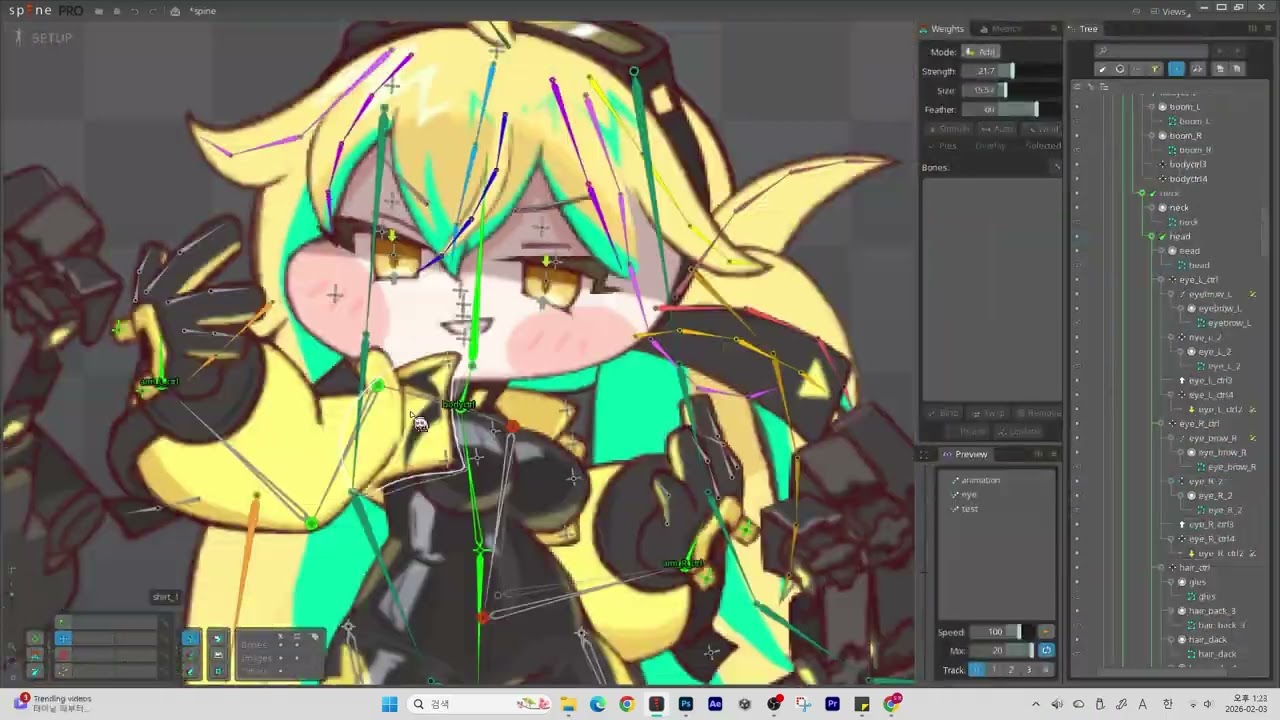Screen dimensions: 1280x720
Task: Click the Remove button
Action: [1039, 413]
